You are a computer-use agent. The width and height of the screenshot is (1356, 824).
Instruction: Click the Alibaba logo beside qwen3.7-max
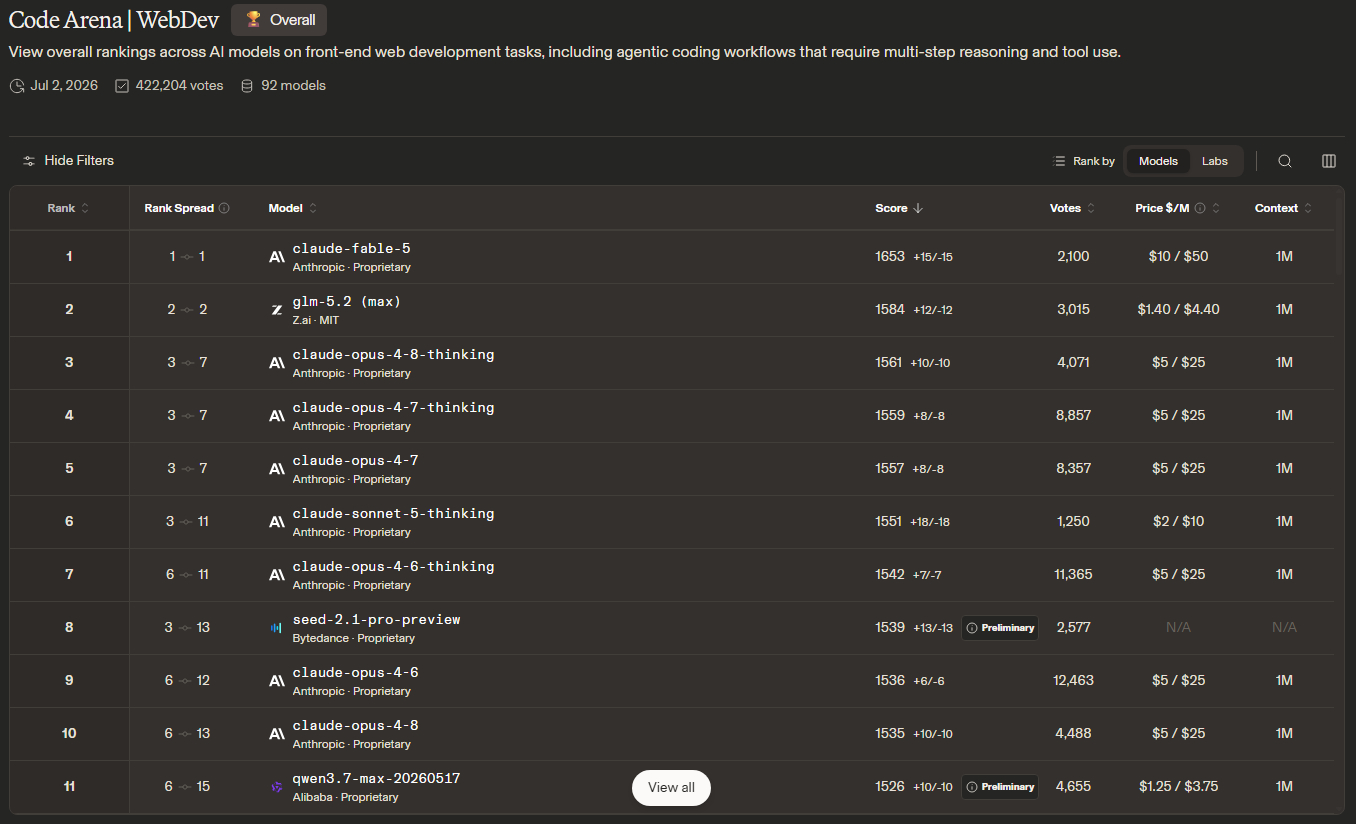[277, 787]
